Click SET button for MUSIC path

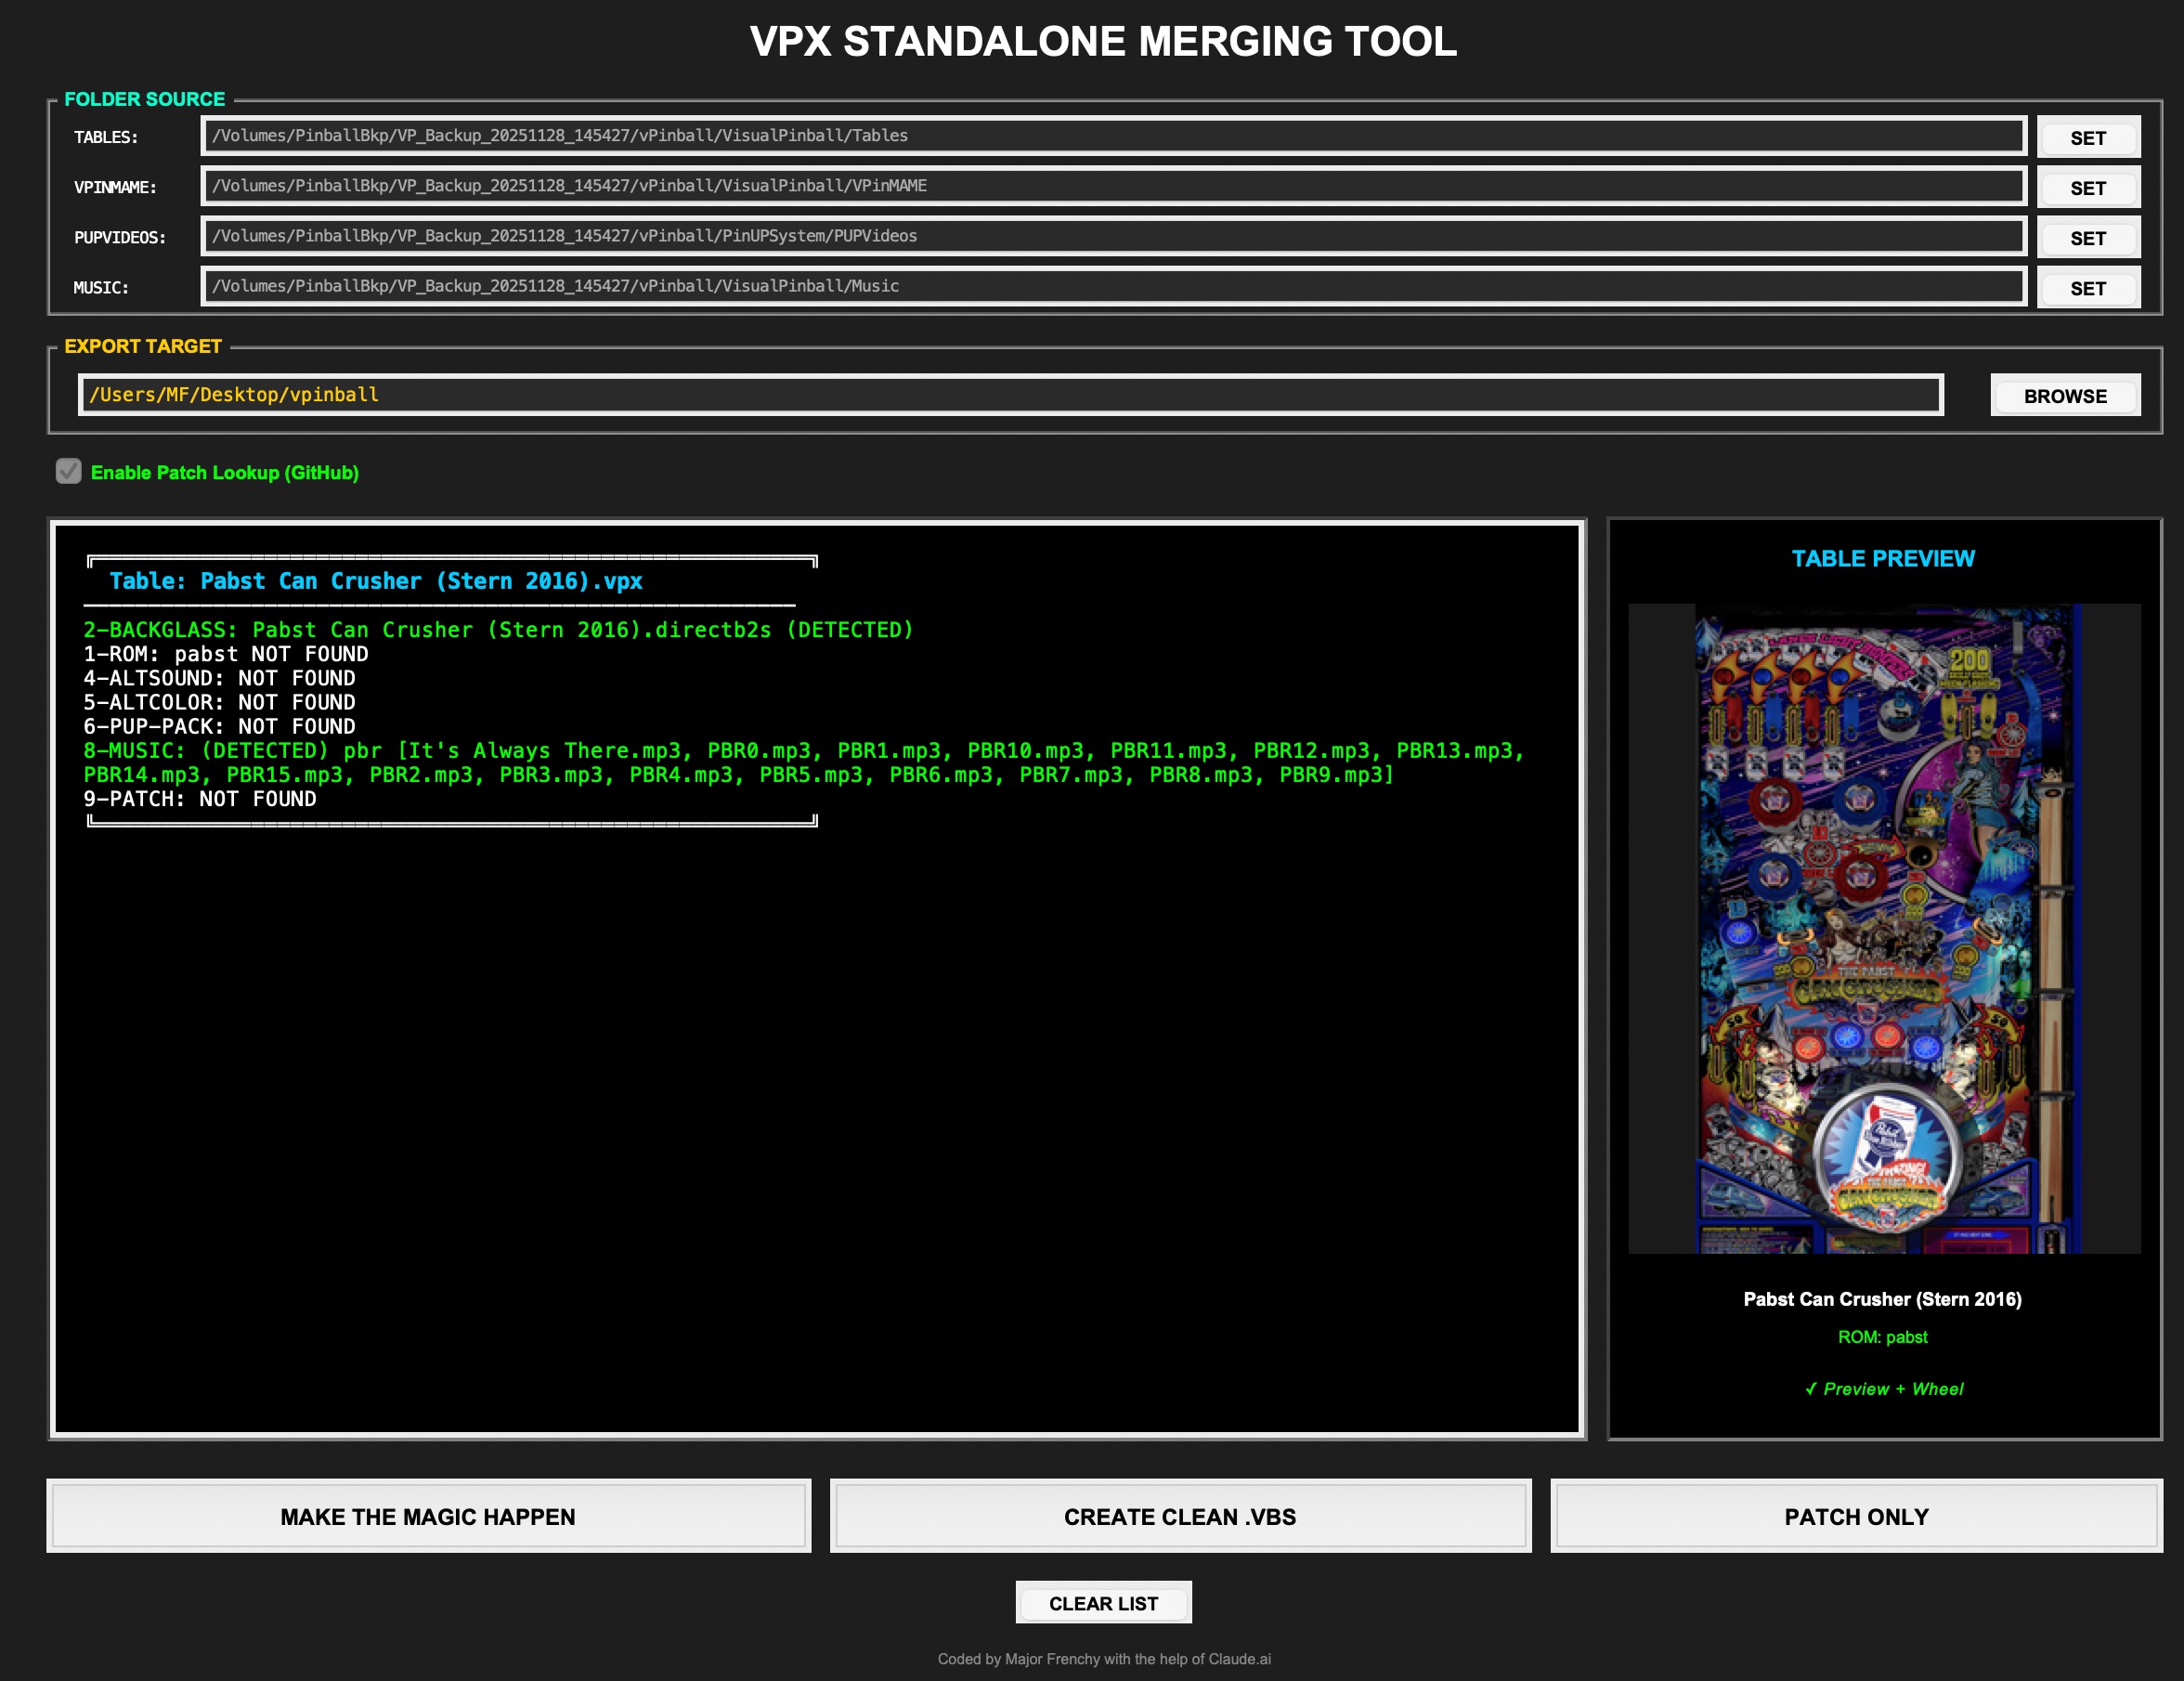click(2087, 288)
